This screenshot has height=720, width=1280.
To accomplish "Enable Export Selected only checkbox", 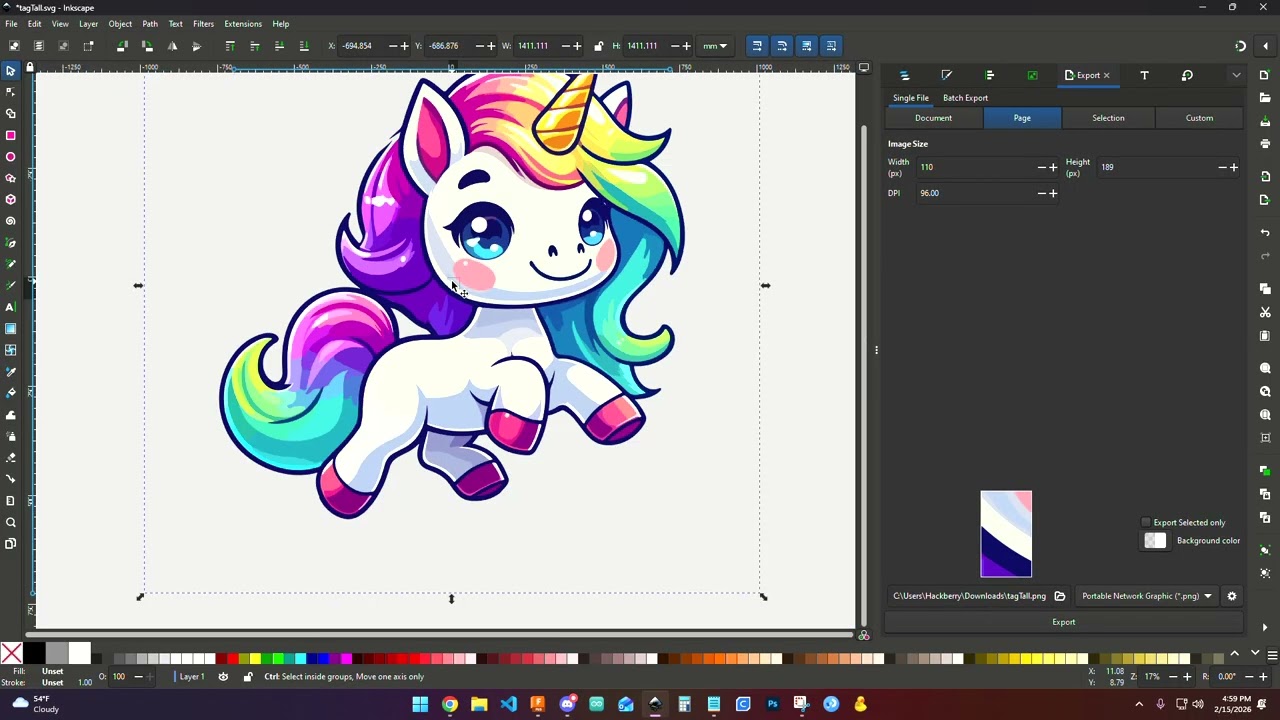I will [x=1146, y=522].
